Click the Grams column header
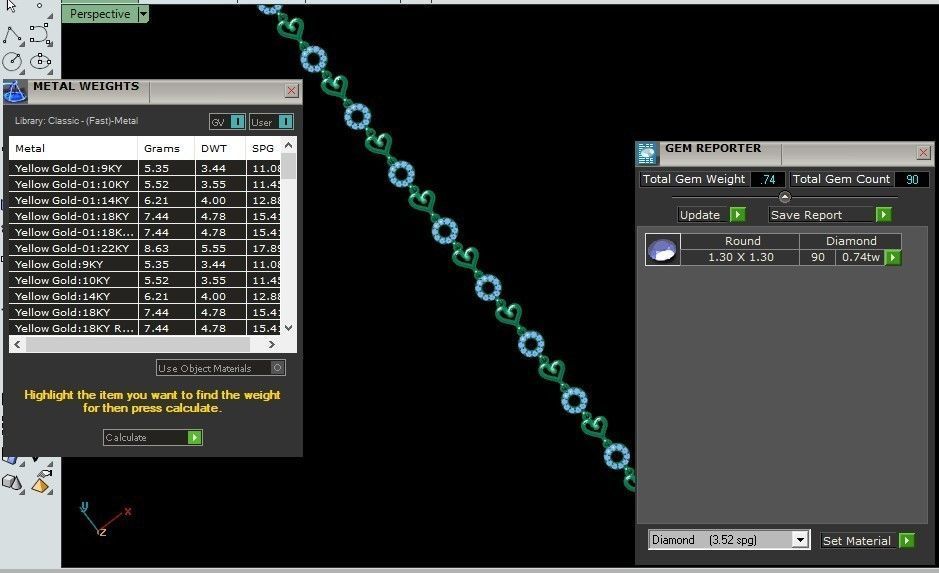The width and height of the screenshot is (939, 573). (x=166, y=148)
